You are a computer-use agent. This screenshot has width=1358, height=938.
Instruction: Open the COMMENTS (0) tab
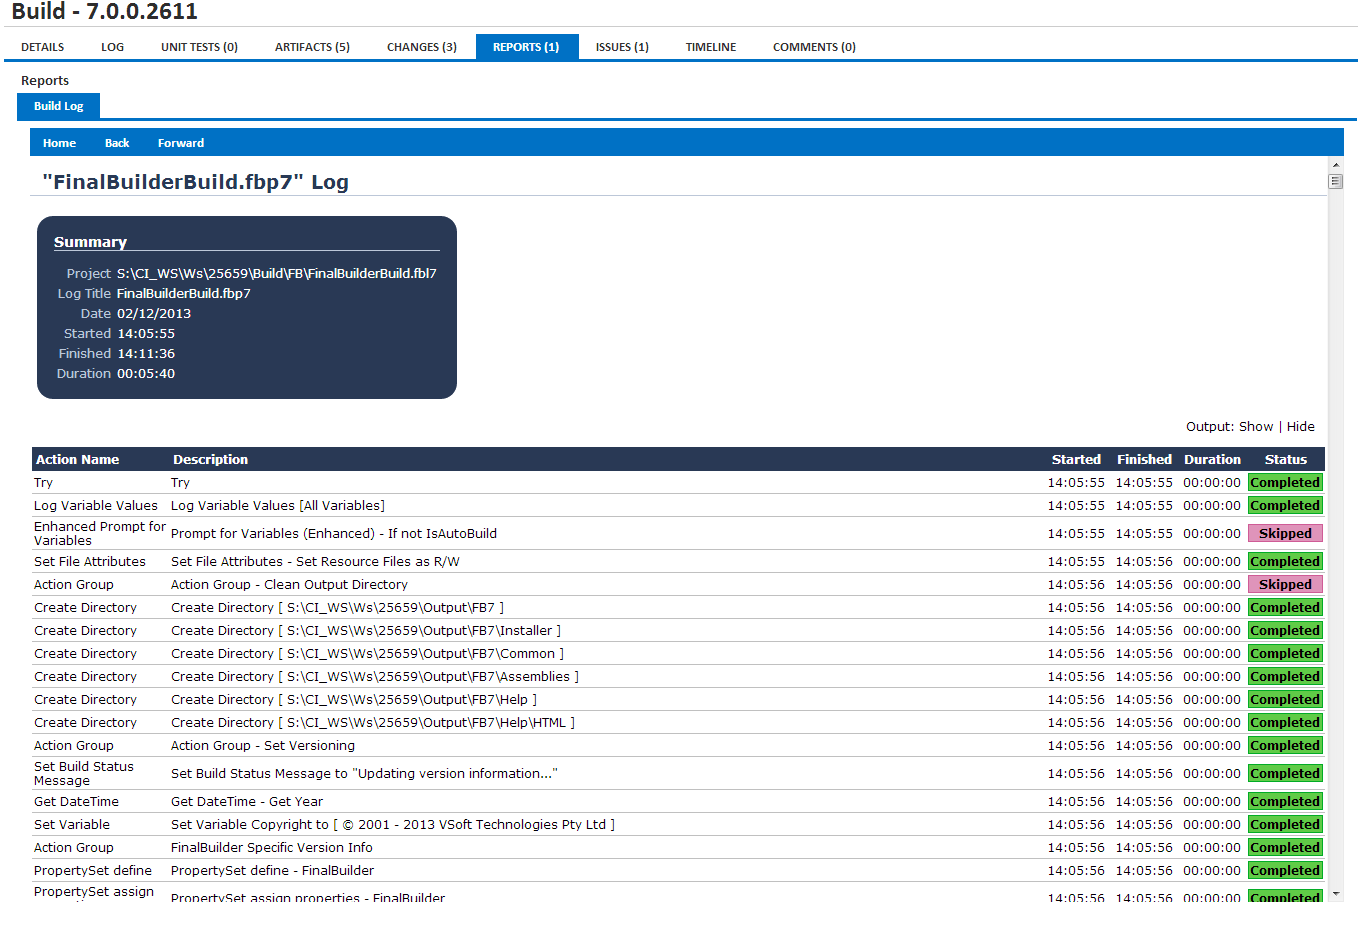pos(814,46)
